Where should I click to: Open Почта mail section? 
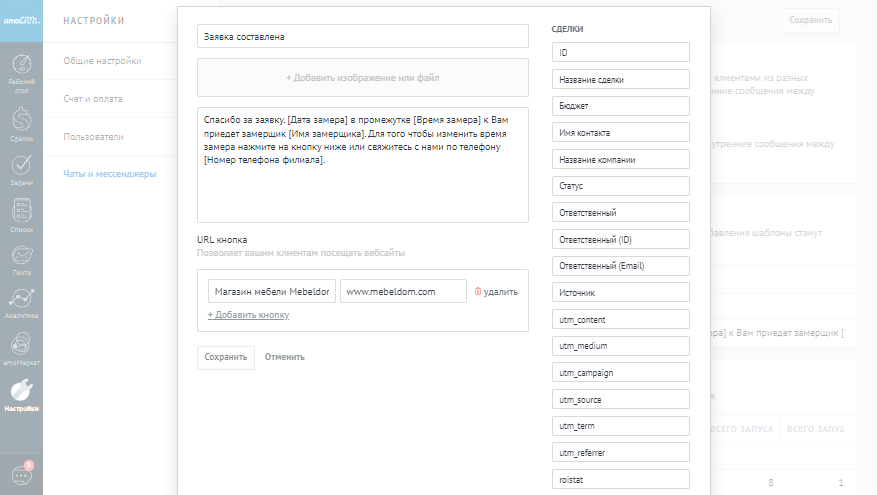pyautogui.click(x=21, y=261)
